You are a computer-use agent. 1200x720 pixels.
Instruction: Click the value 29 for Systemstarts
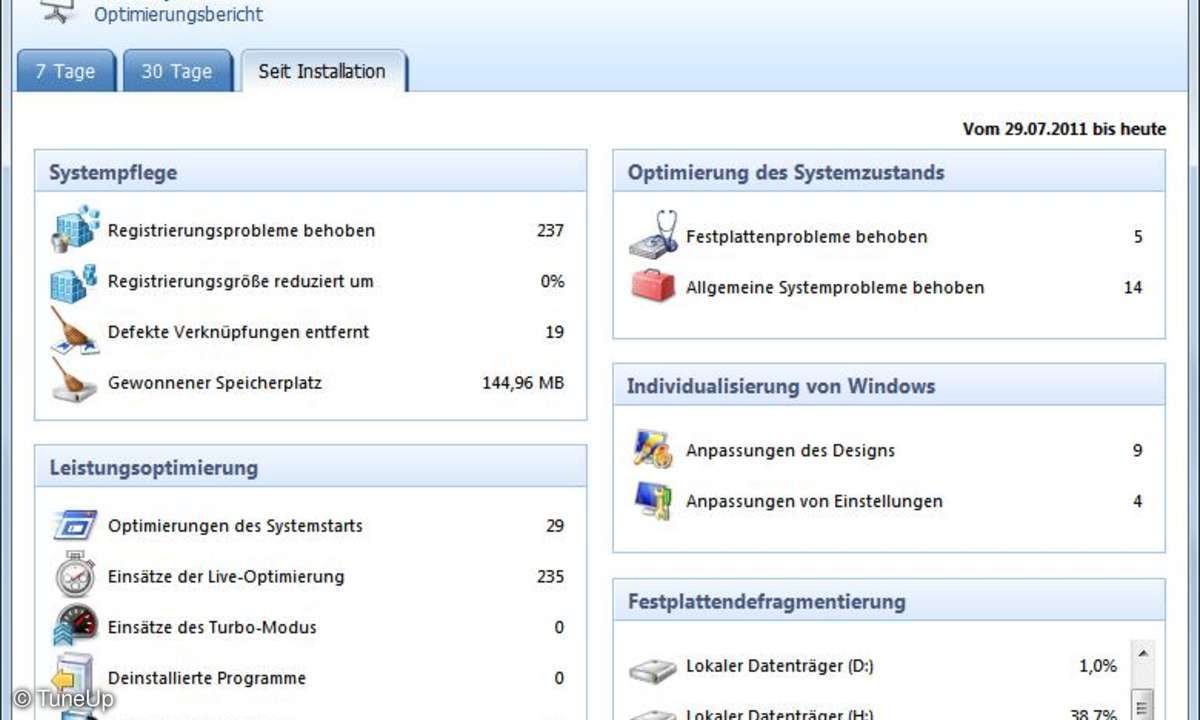click(x=555, y=525)
